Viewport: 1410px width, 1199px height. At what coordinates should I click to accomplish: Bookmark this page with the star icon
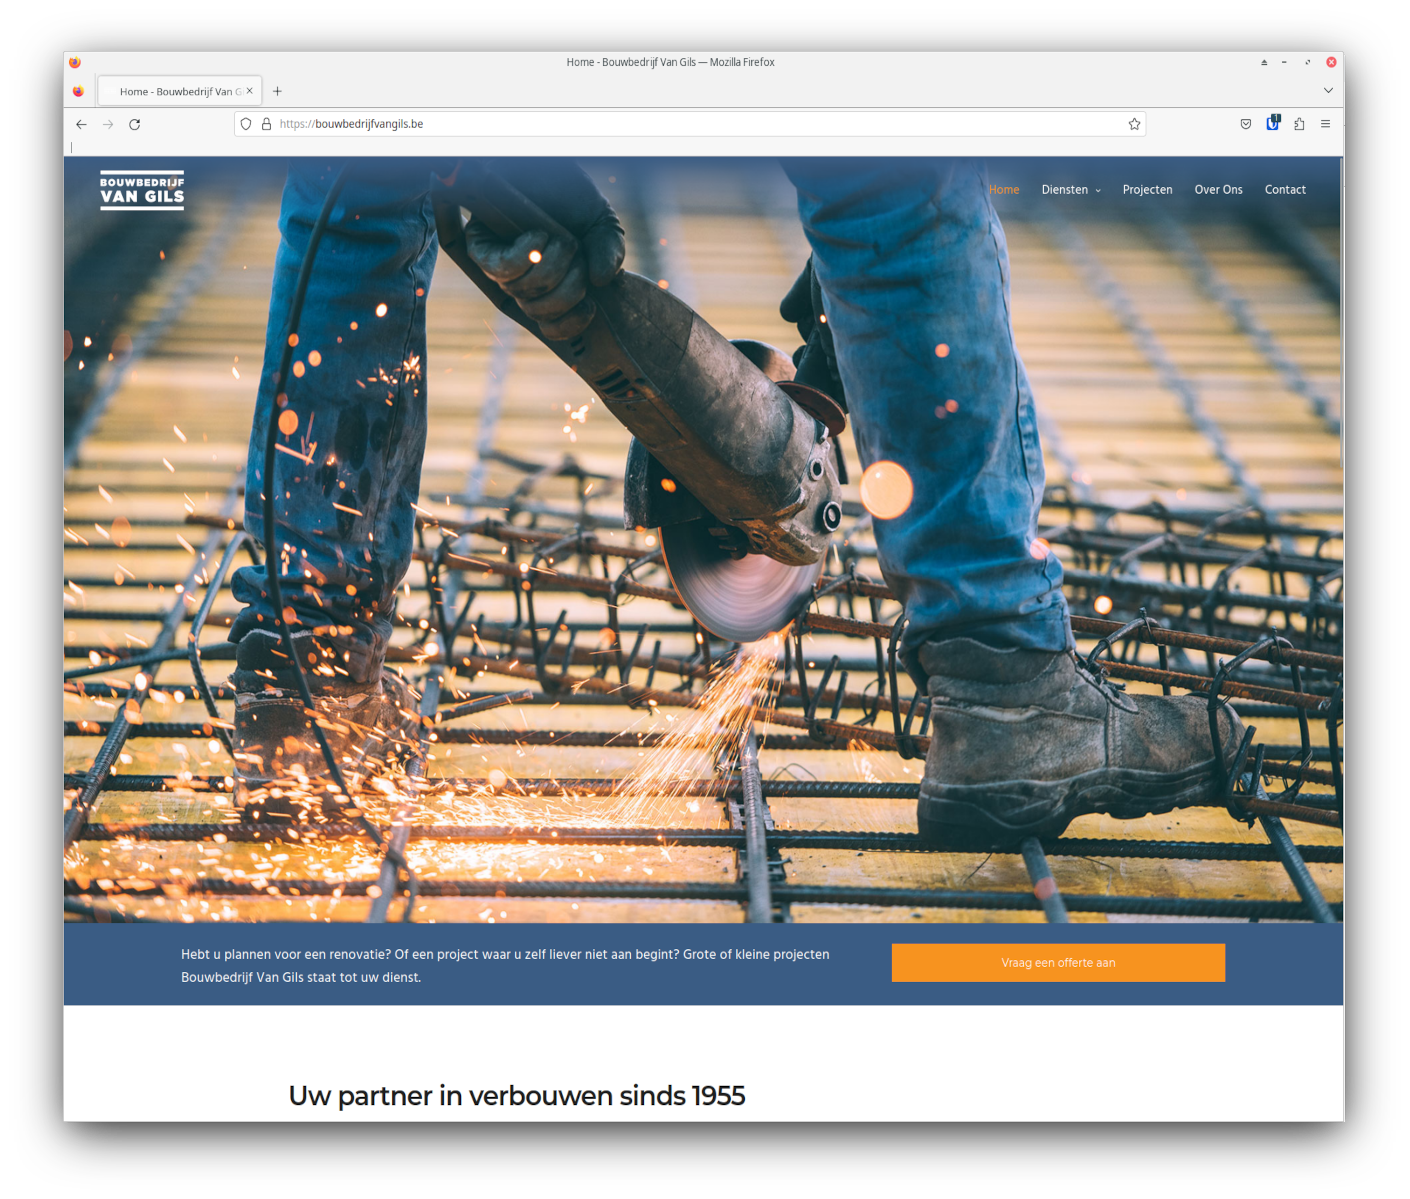coord(1134,124)
